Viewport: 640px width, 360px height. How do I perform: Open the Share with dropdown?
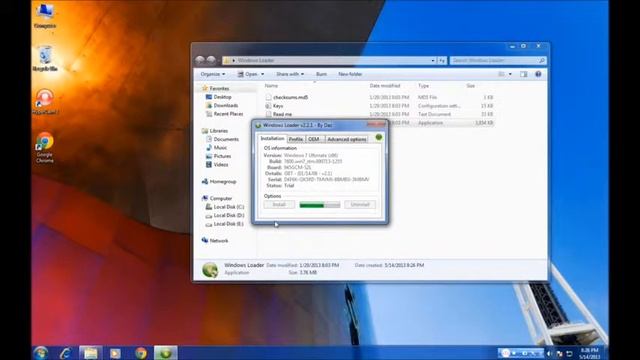(290, 74)
